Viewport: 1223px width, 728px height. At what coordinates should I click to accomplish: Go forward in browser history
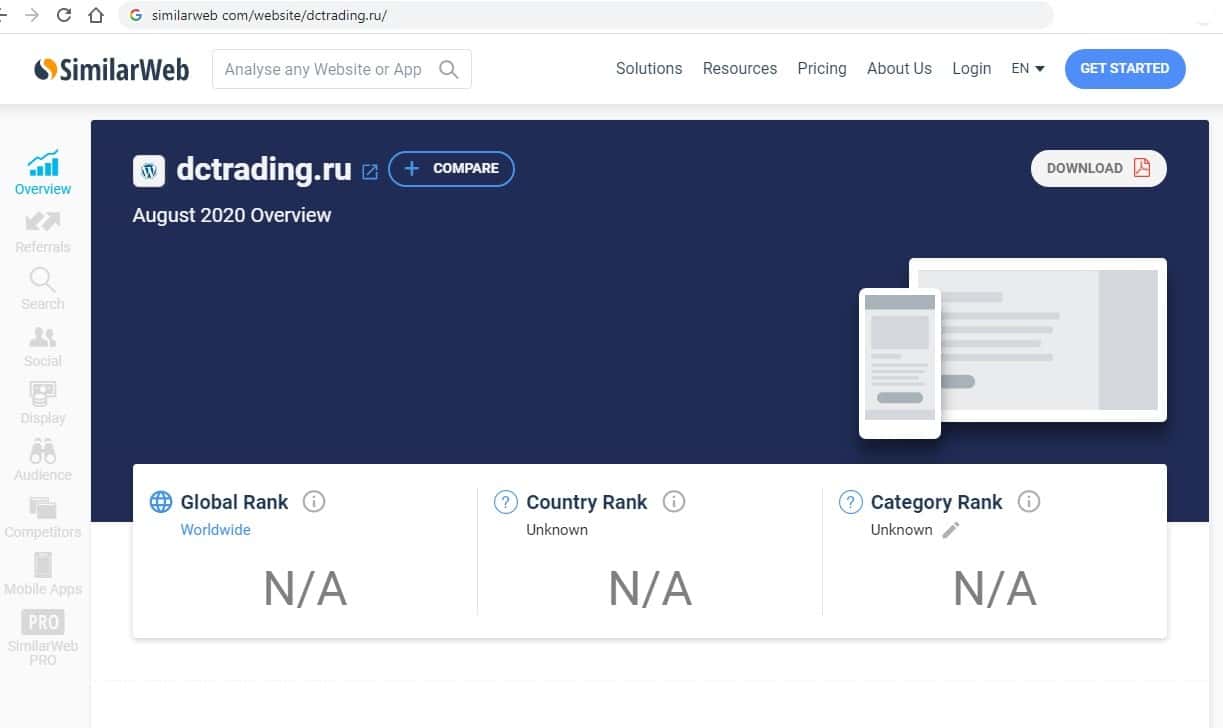(x=32, y=15)
